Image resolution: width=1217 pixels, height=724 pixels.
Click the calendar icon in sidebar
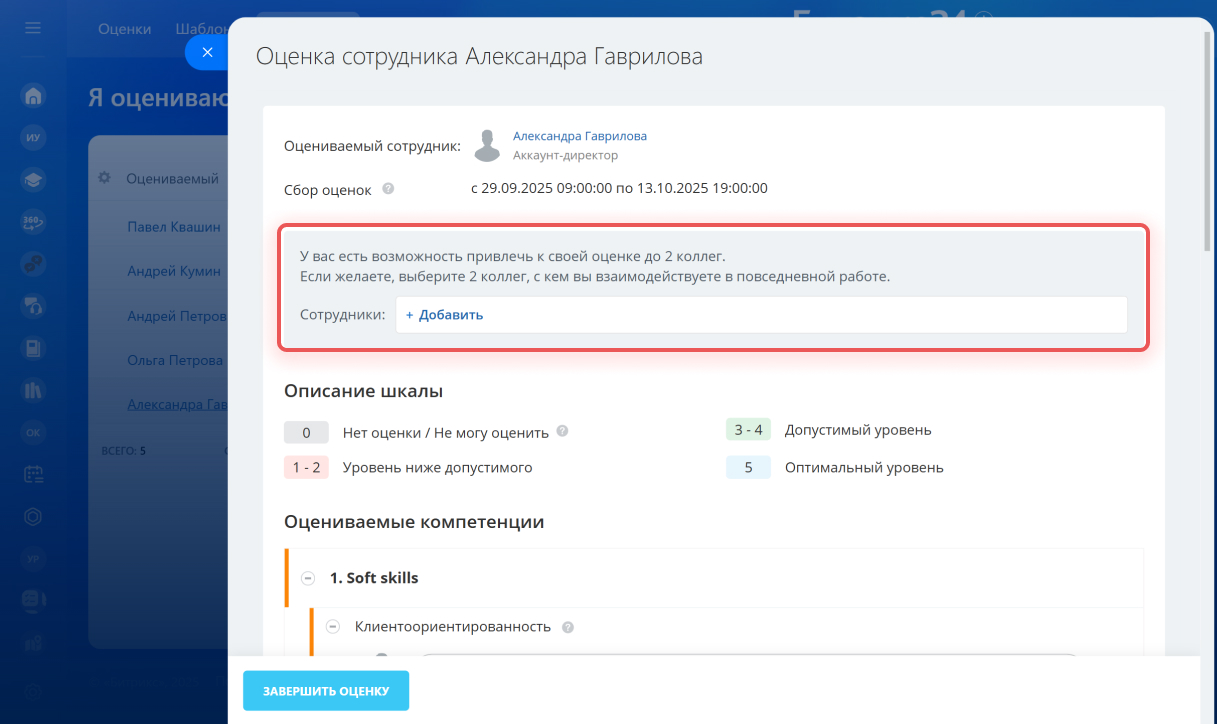[x=33, y=474]
